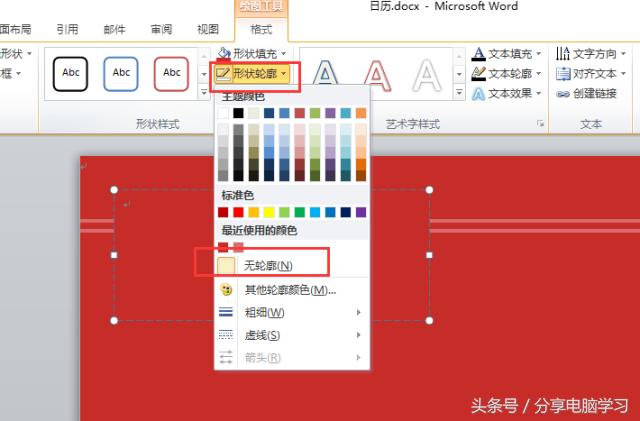Screen dimensions: 640x421
Task: Pick the green theme color swatch in top row
Action: [x=315, y=113]
